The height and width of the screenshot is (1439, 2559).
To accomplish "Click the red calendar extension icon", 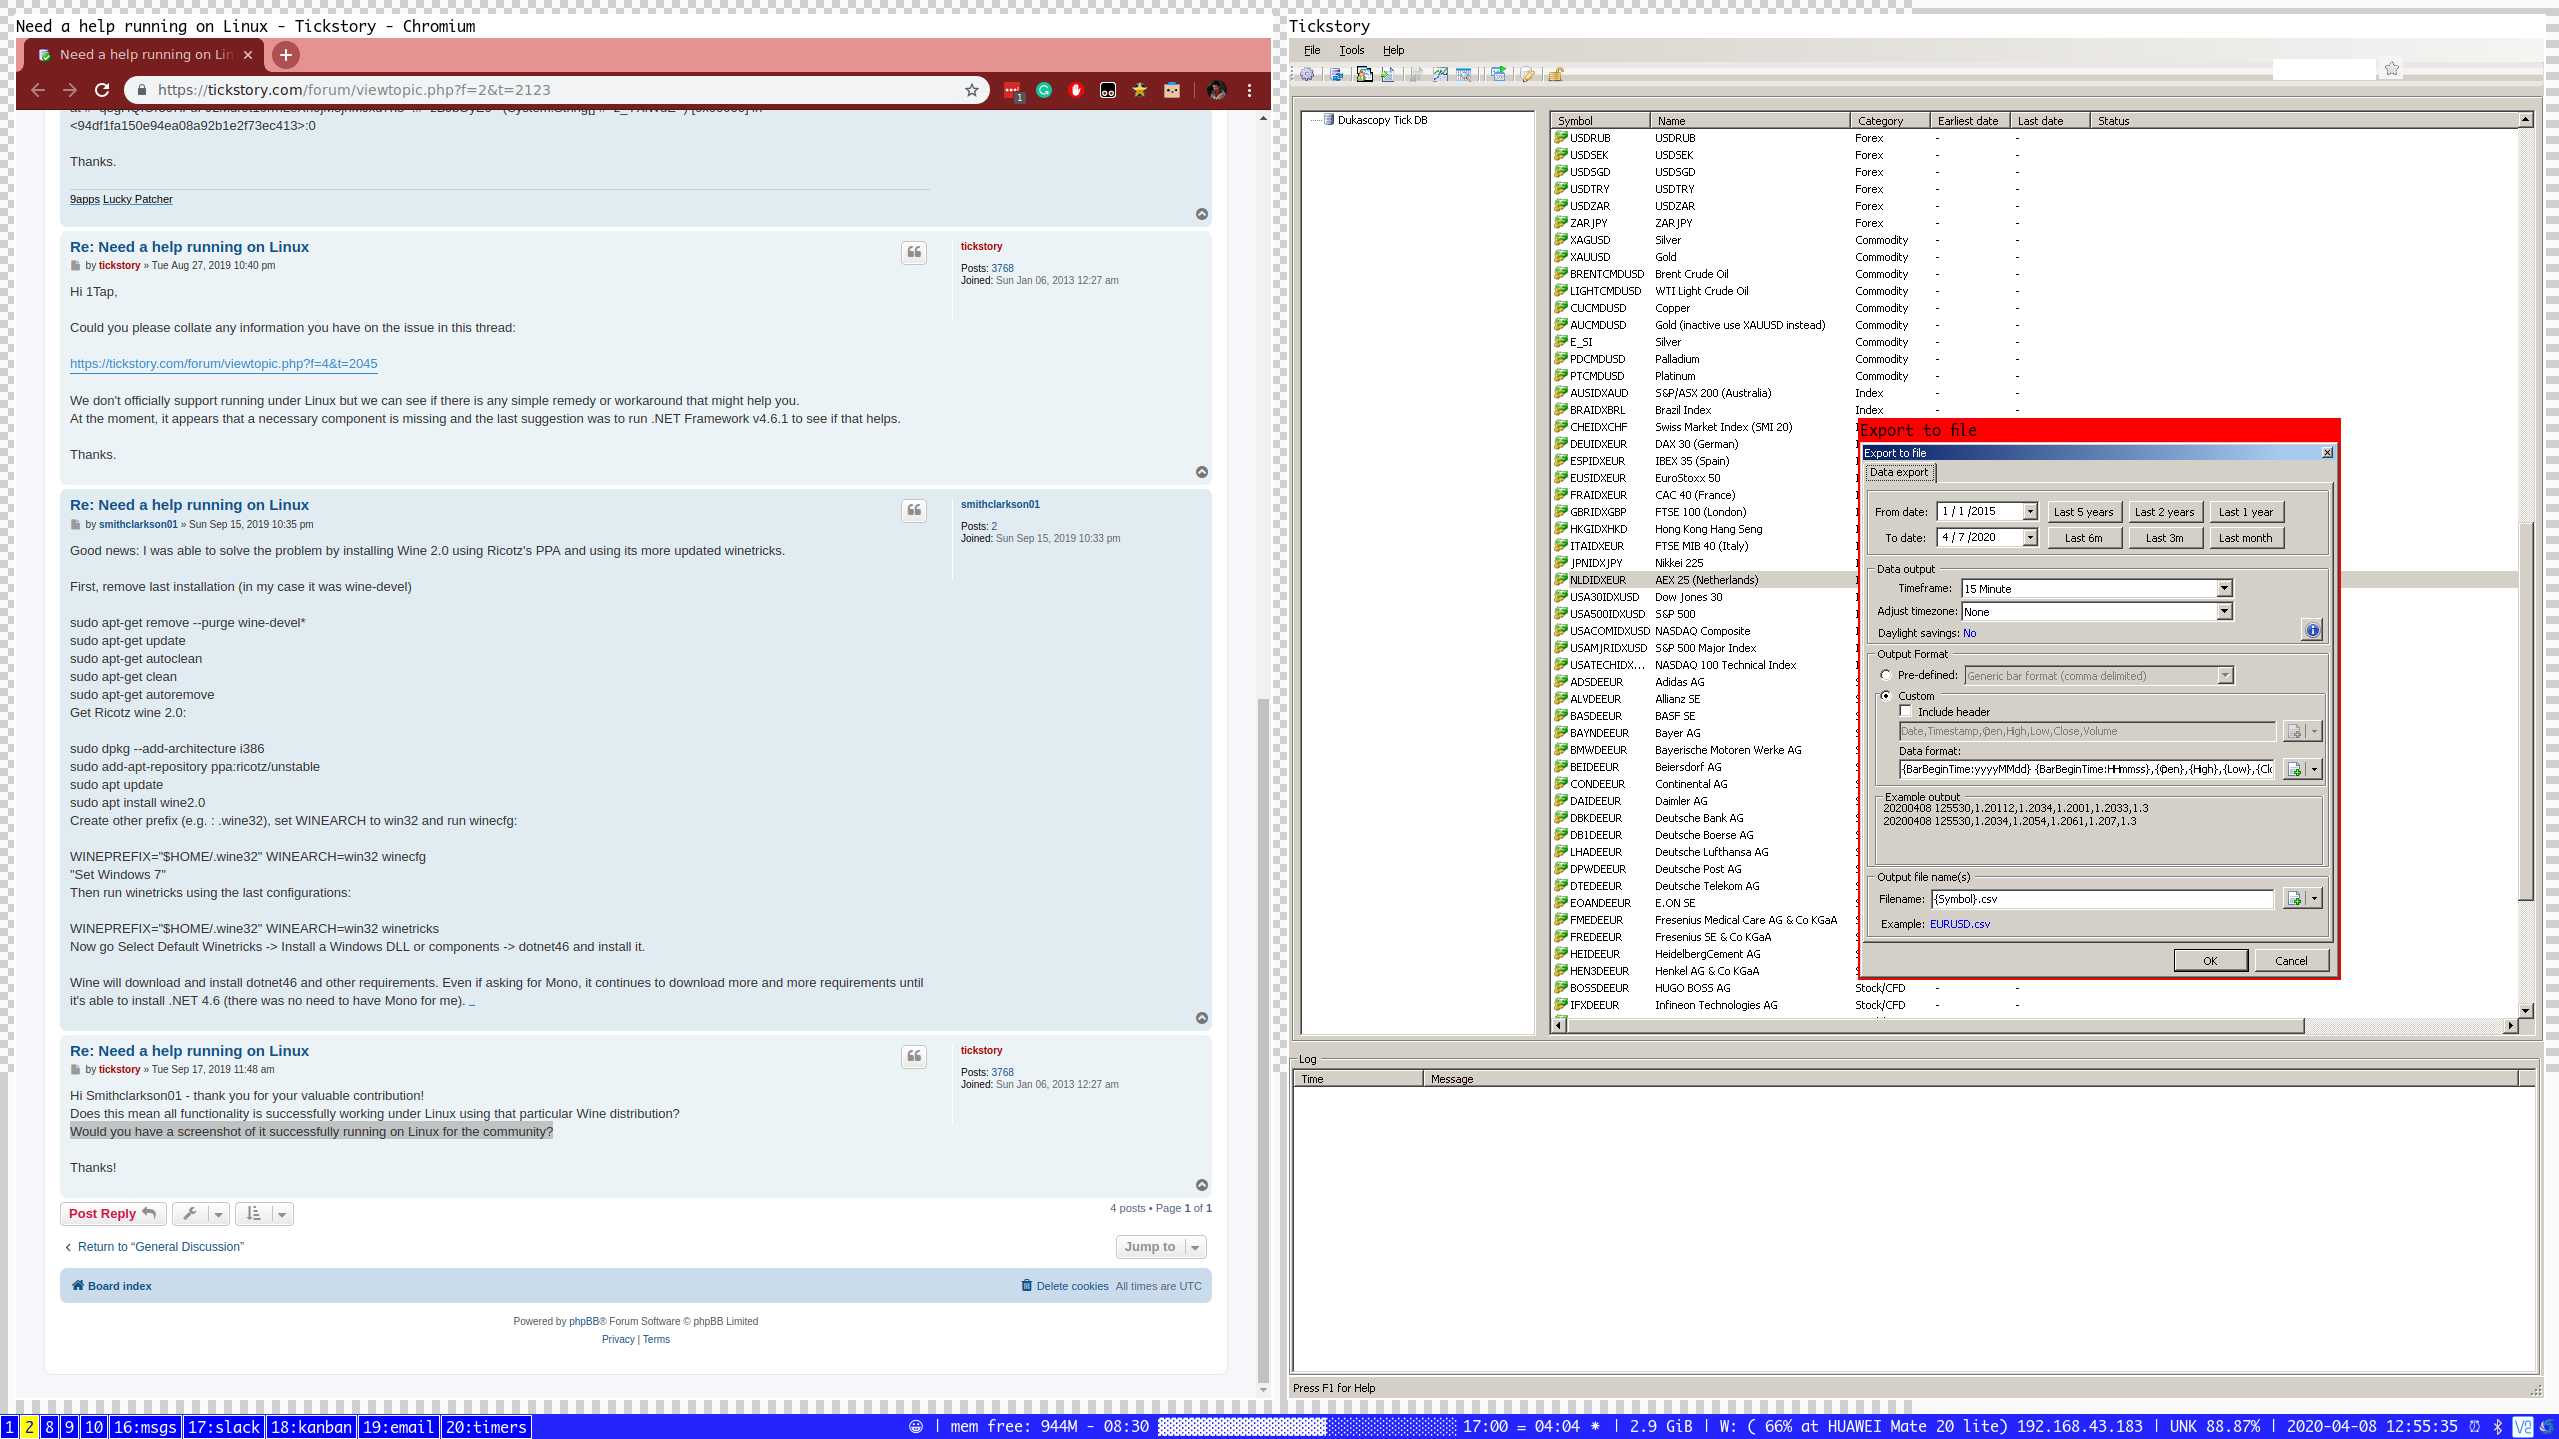I will coord(1012,91).
